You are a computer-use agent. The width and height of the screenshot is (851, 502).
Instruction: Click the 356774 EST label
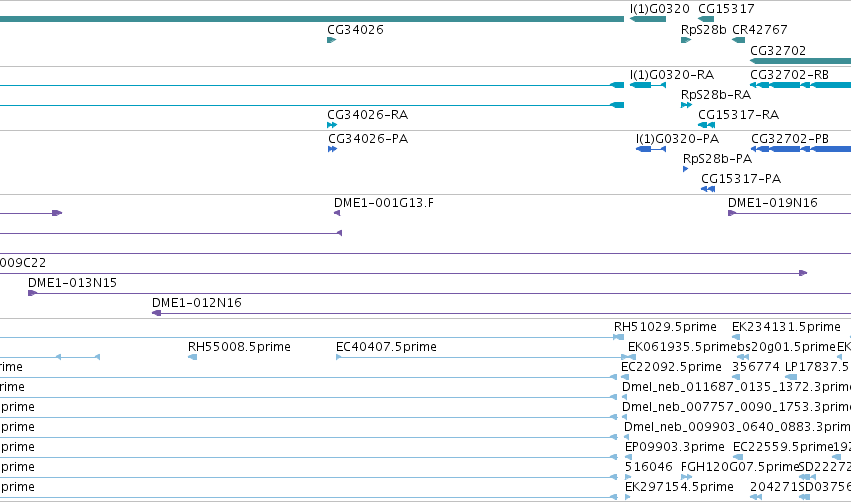point(755,367)
